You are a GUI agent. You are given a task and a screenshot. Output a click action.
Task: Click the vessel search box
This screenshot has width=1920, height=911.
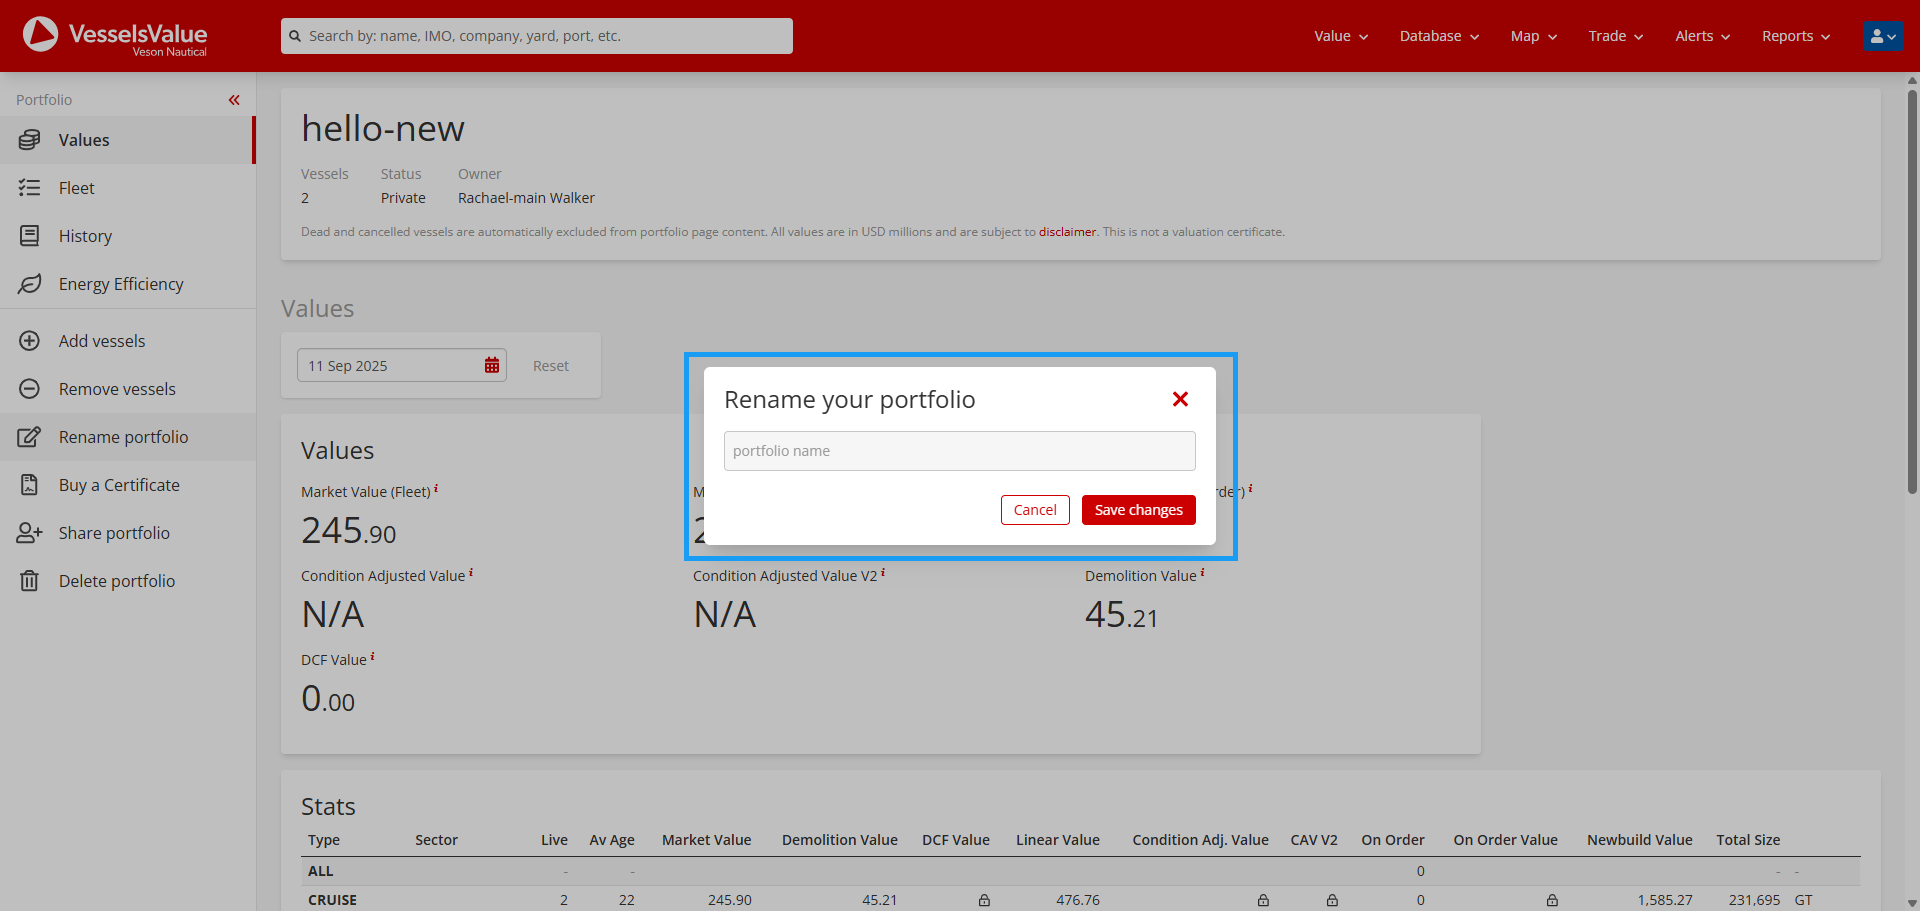(537, 36)
